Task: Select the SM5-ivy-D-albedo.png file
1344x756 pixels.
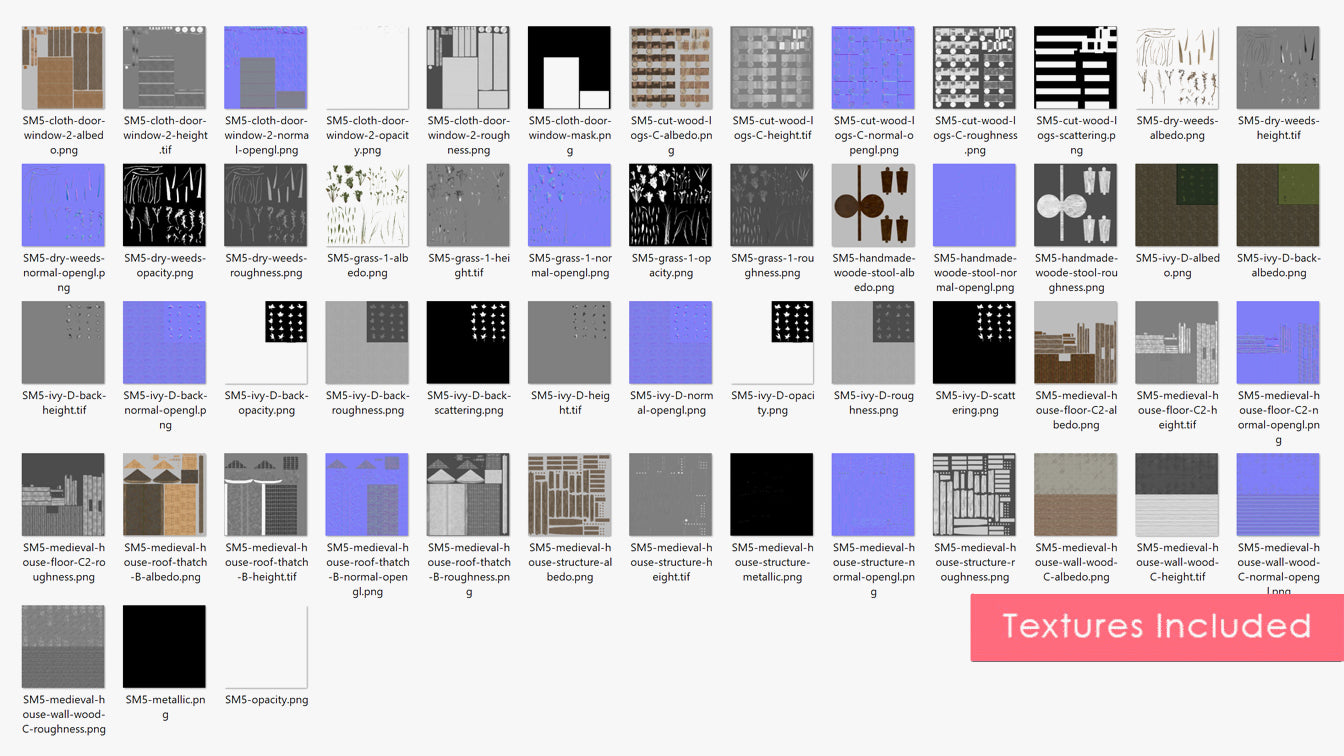Action: [1177, 205]
